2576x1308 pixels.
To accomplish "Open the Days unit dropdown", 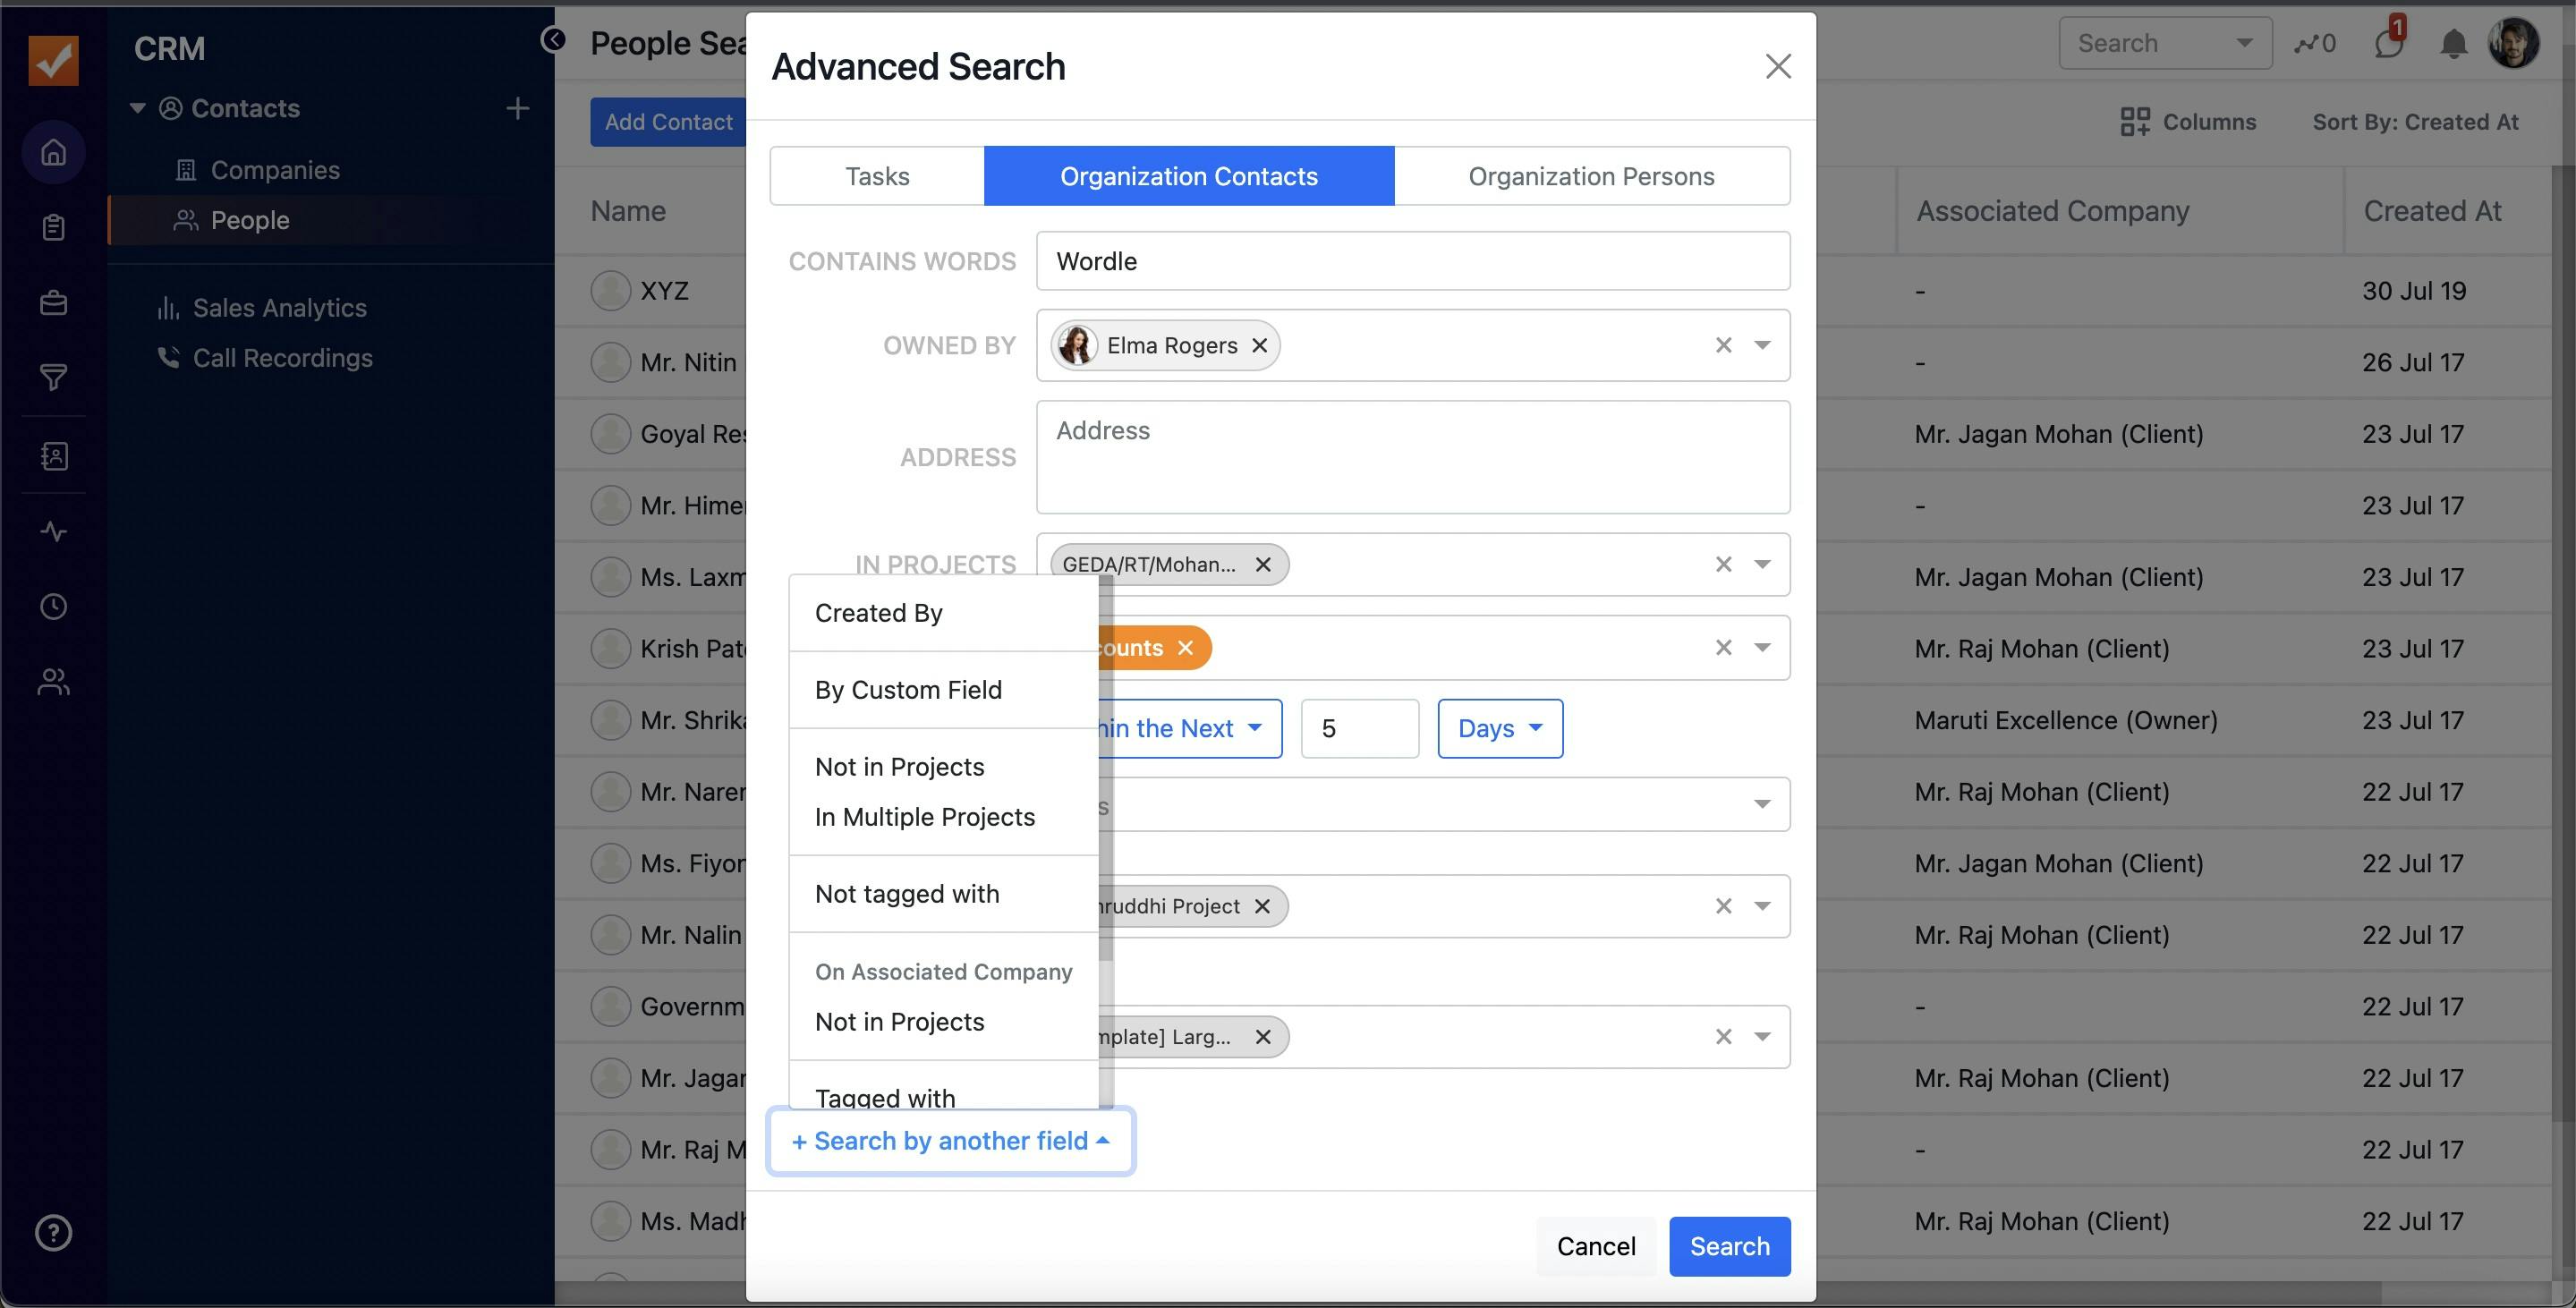I will pos(1499,728).
